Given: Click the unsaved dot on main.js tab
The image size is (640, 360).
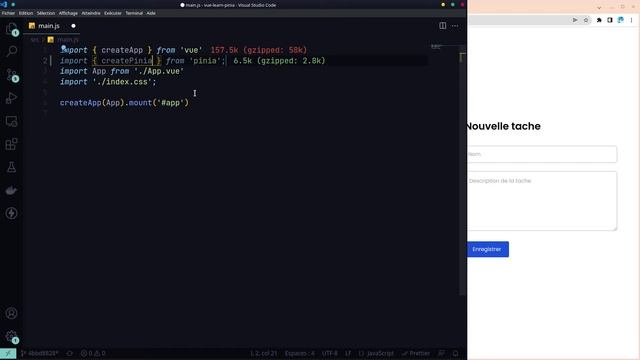Looking at the screenshot, I should pyautogui.click(x=73, y=26).
